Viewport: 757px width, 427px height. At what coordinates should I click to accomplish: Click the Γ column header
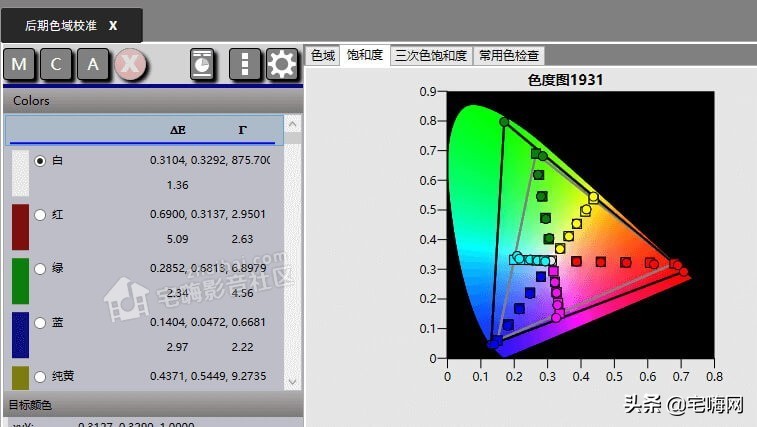pyautogui.click(x=242, y=130)
